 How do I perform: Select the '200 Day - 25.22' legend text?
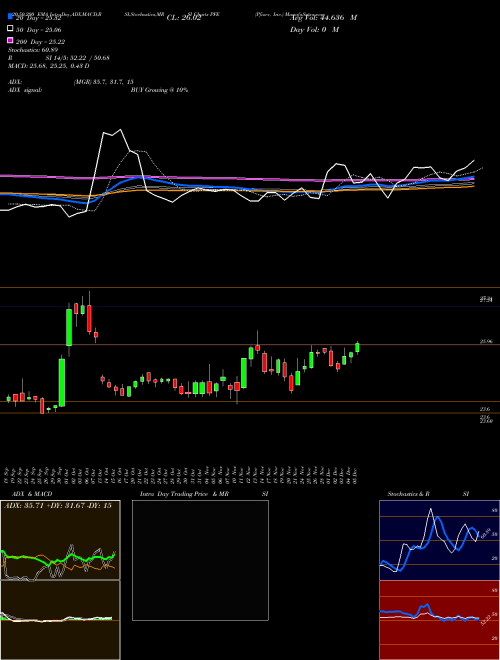coord(40,42)
